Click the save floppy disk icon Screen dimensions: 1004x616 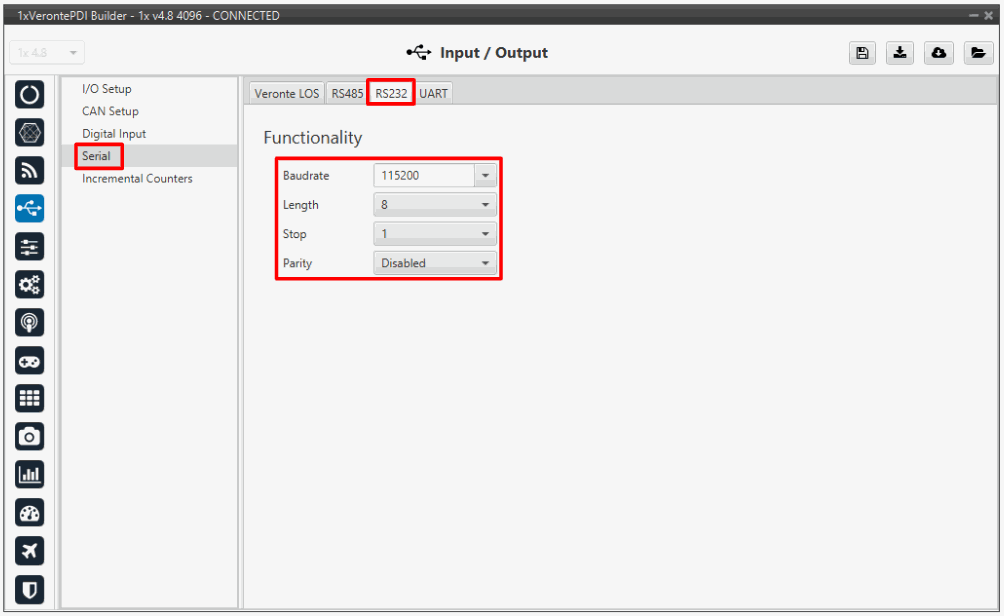point(861,53)
